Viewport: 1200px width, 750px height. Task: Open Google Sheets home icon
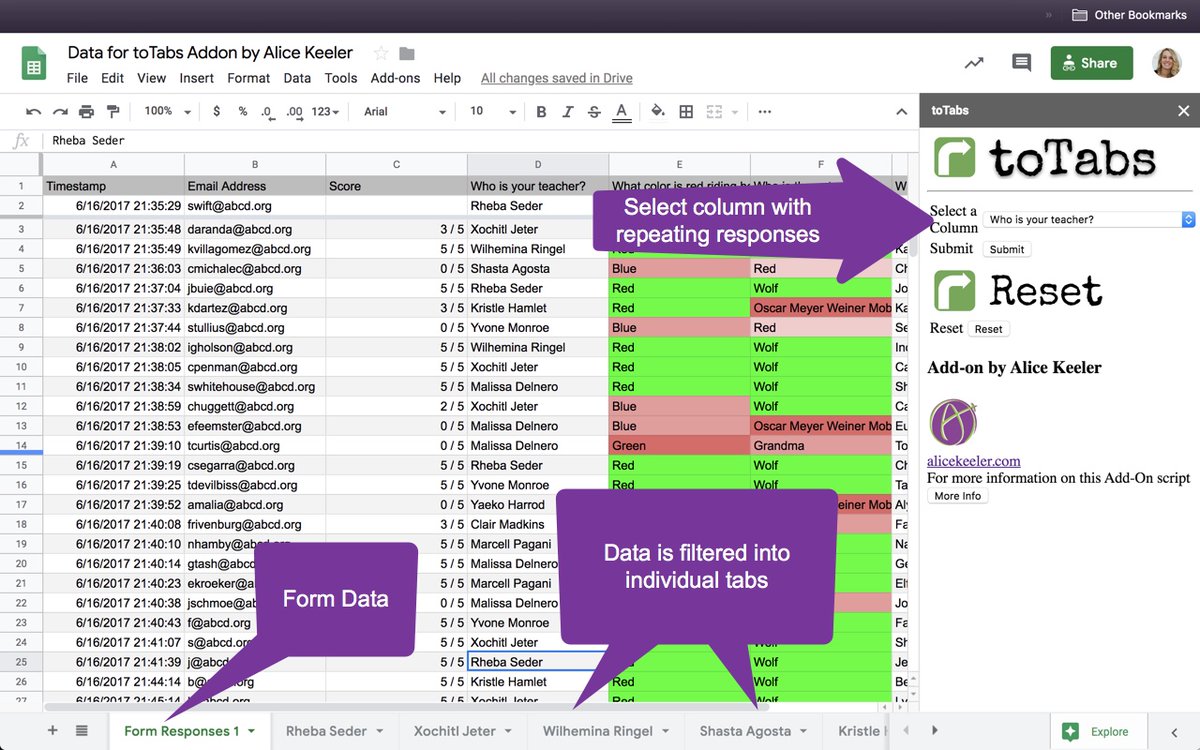pyautogui.click(x=35, y=63)
